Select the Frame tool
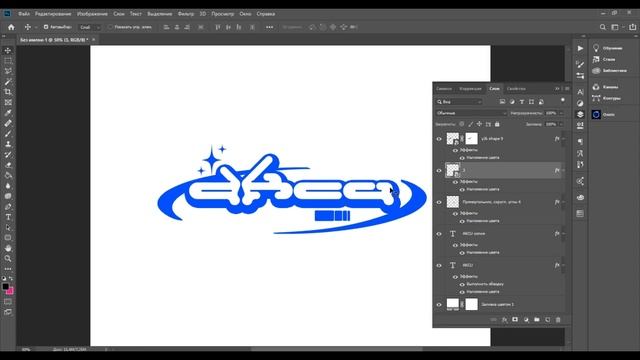 click(x=8, y=102)
